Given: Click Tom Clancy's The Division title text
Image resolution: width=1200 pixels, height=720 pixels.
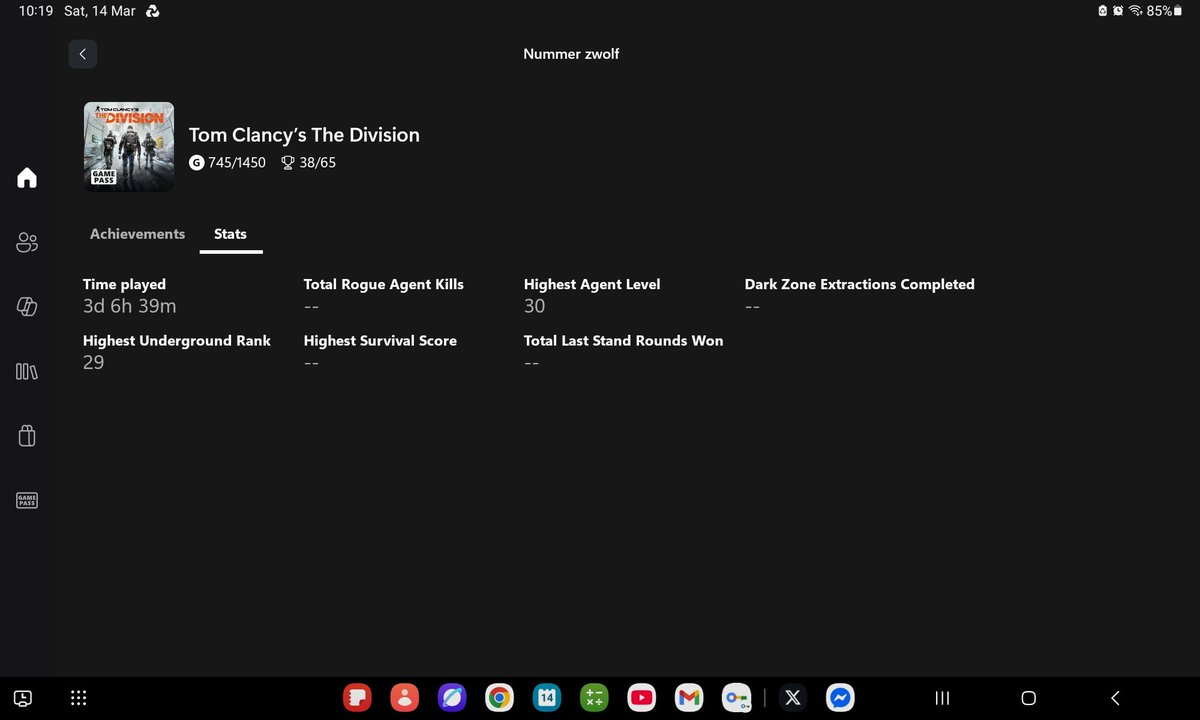Looking at the screenshot, I should [x=304, y=135].
